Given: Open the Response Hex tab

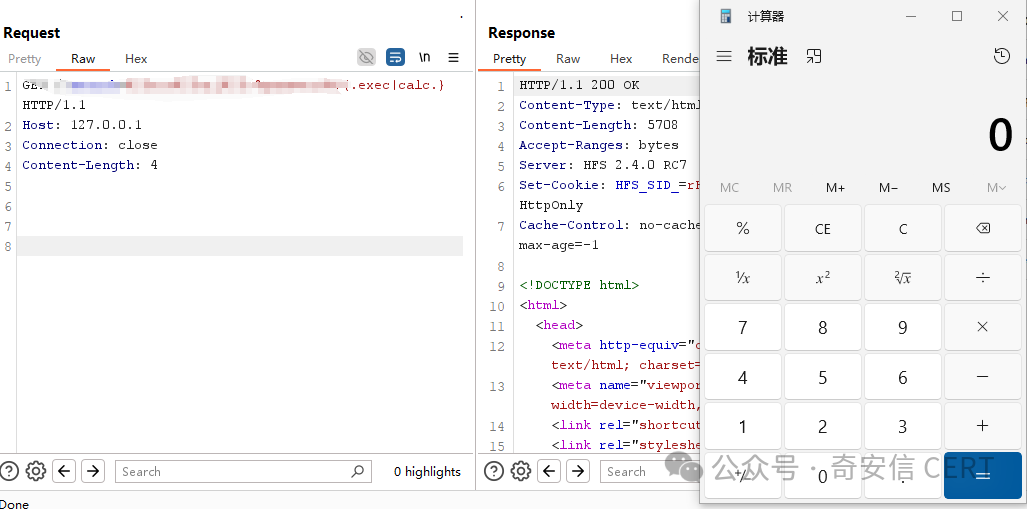Looking at the screenshot, I should [x=621, y=58].
